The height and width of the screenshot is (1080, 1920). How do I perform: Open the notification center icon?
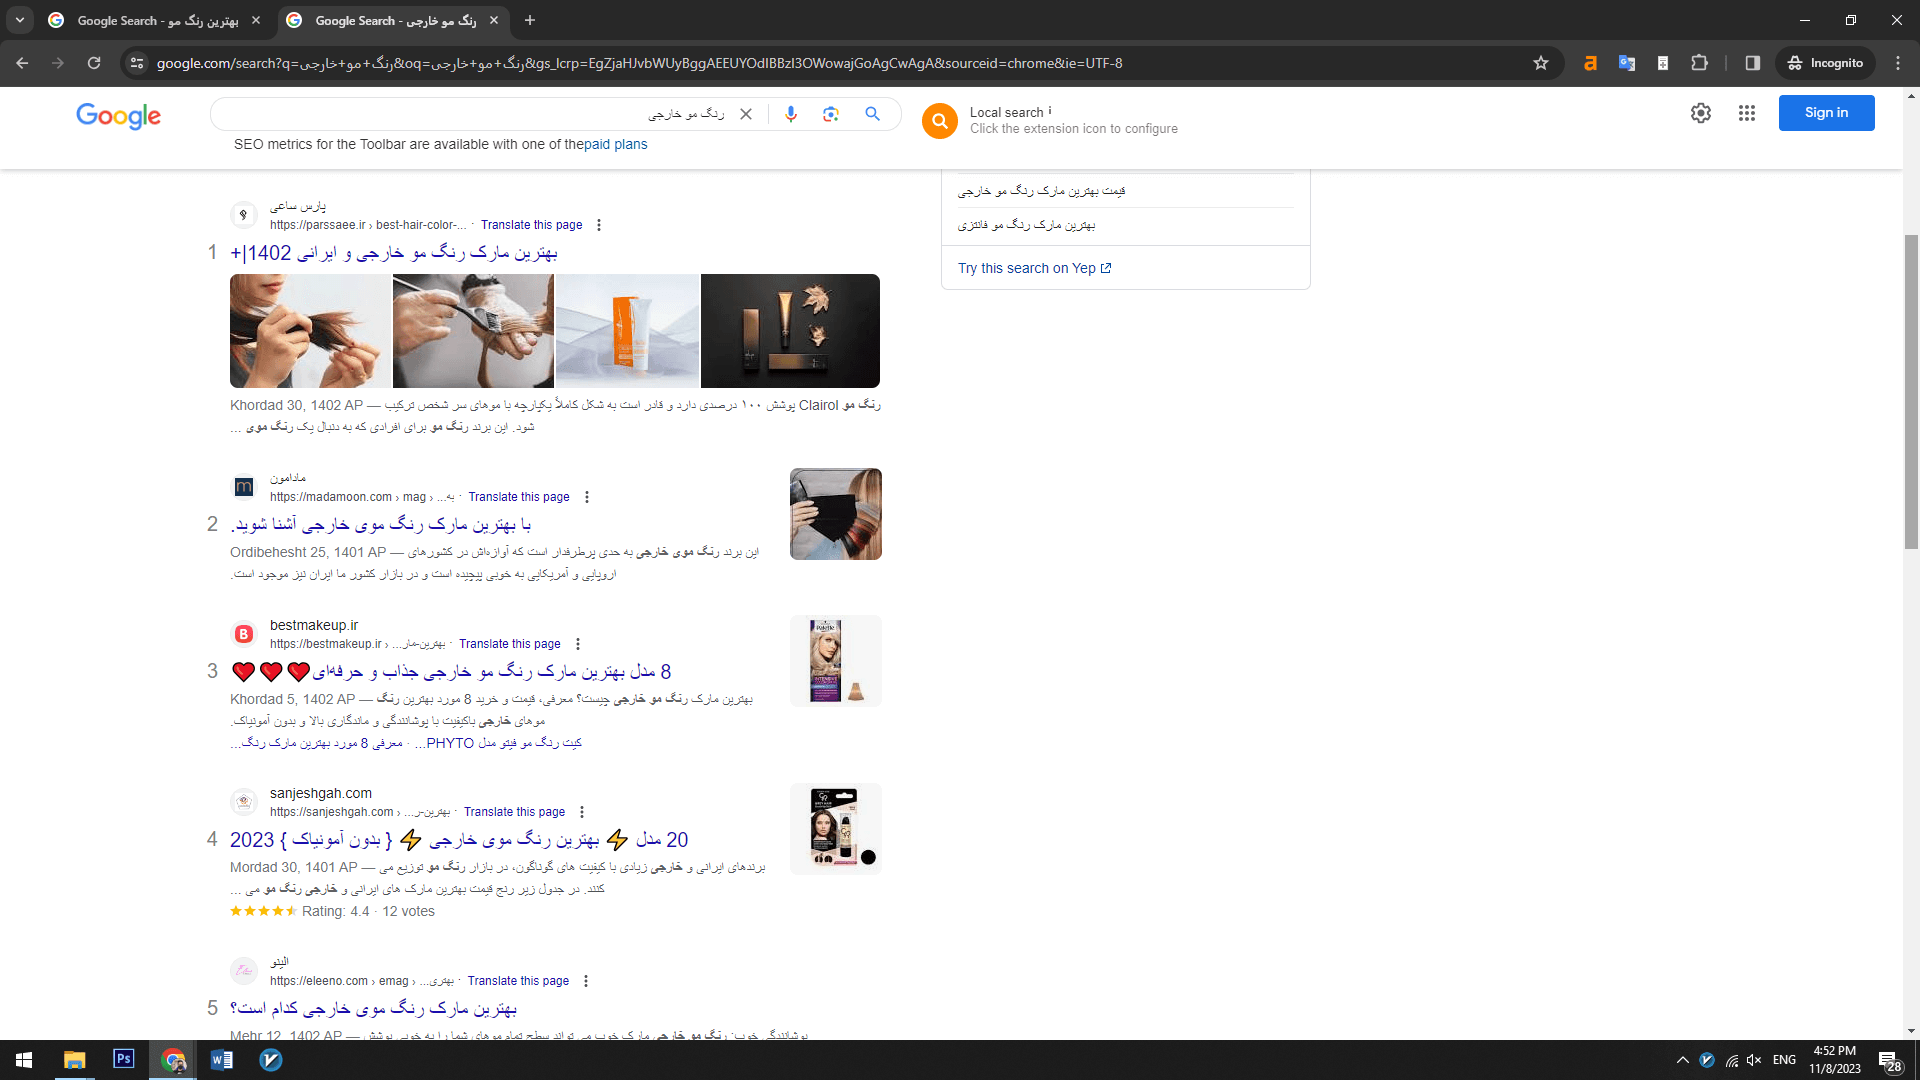click(1889, 1060)
